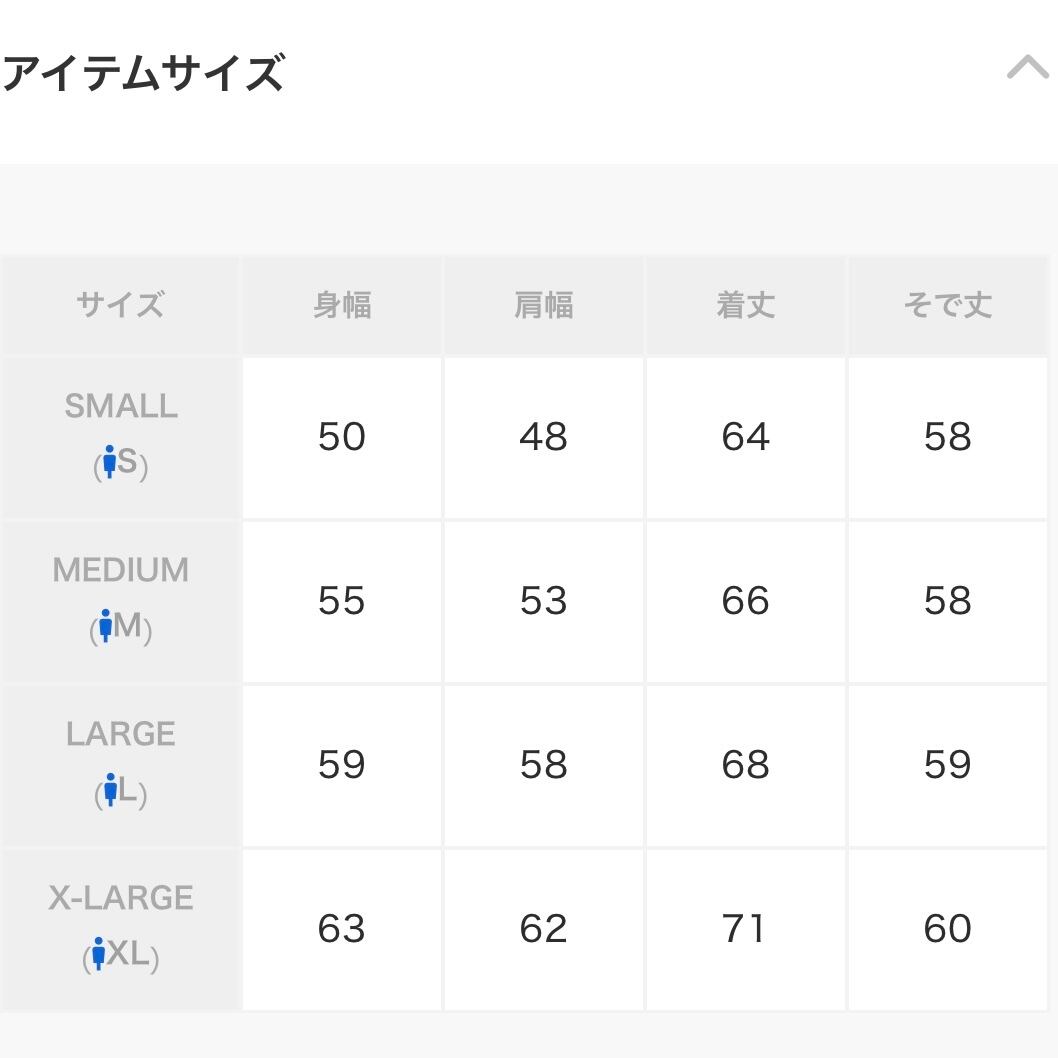Click the blue person icon beside S
Viewport: 1058px width, 1058px height.
pos(109,462)
